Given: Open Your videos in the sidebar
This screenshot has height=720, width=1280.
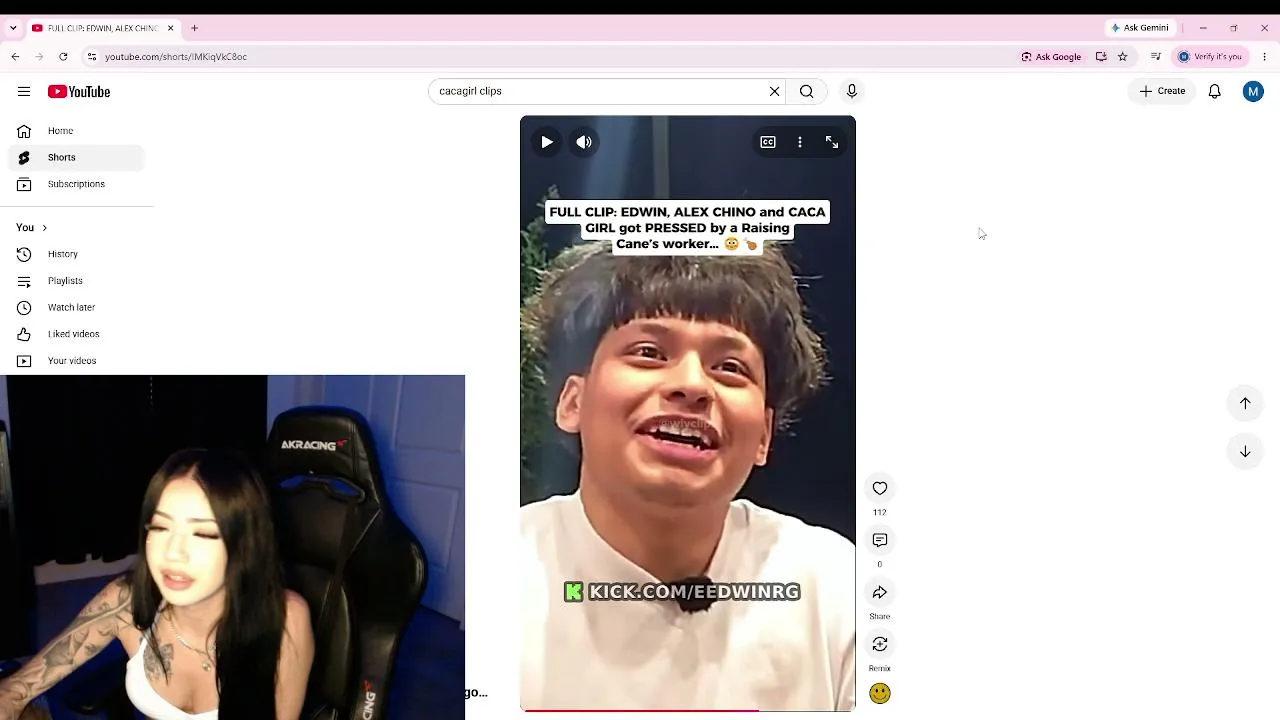Looking at the screenshot, I should (76, 361).
